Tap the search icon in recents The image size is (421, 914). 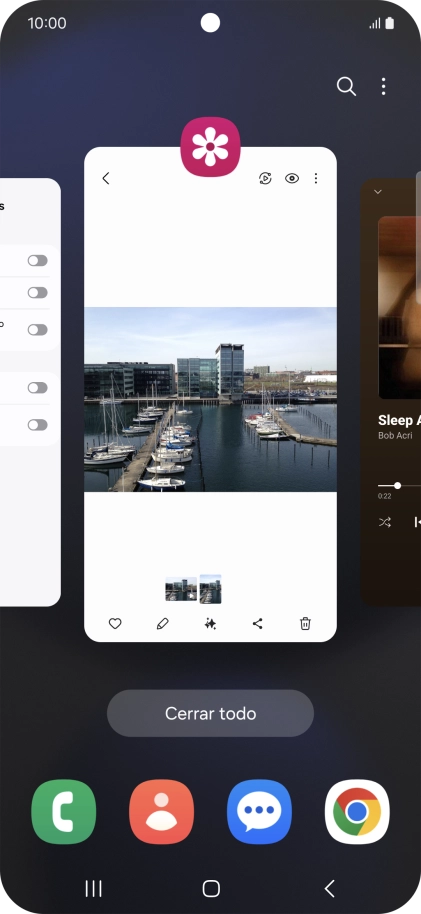pos(346,86)
